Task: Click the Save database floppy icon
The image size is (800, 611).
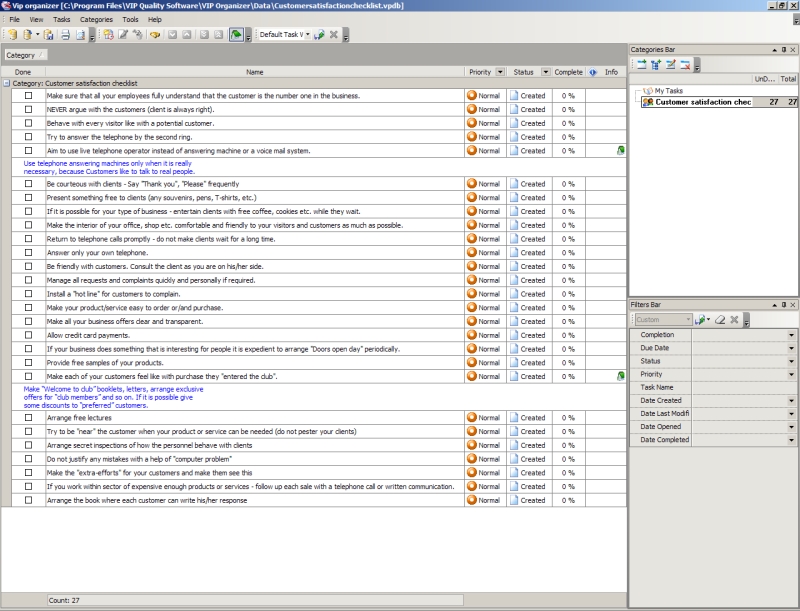Action: point(48,35)
